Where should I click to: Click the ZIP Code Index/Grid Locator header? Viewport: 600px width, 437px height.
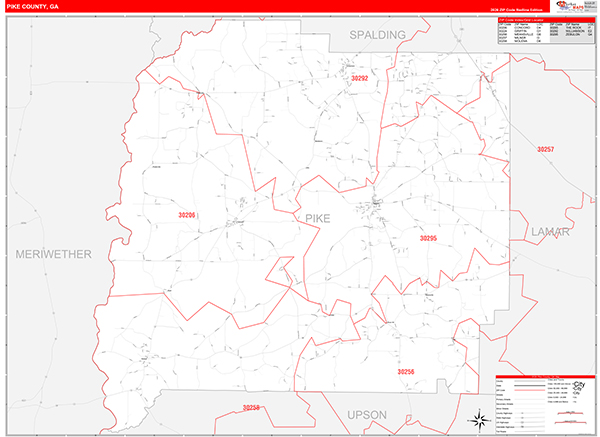point(546,20)
